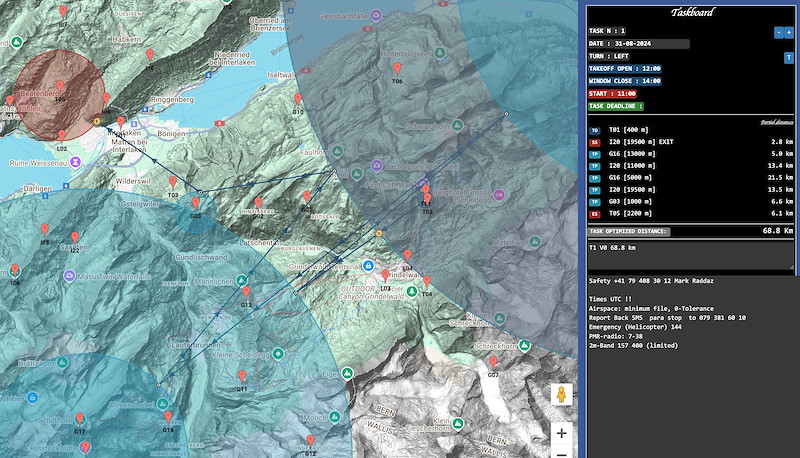Select the G13 waypoint pin
This screenshot has height=458, width=800.
tap(246, 293)
